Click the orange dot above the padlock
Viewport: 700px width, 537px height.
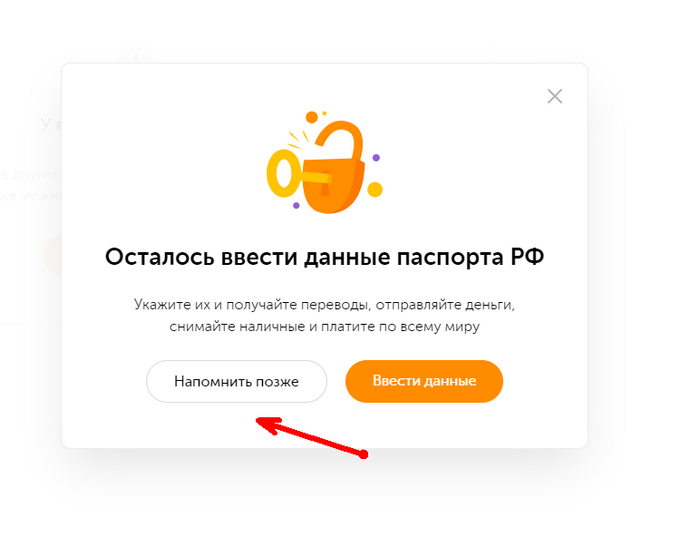pos(312,117)
